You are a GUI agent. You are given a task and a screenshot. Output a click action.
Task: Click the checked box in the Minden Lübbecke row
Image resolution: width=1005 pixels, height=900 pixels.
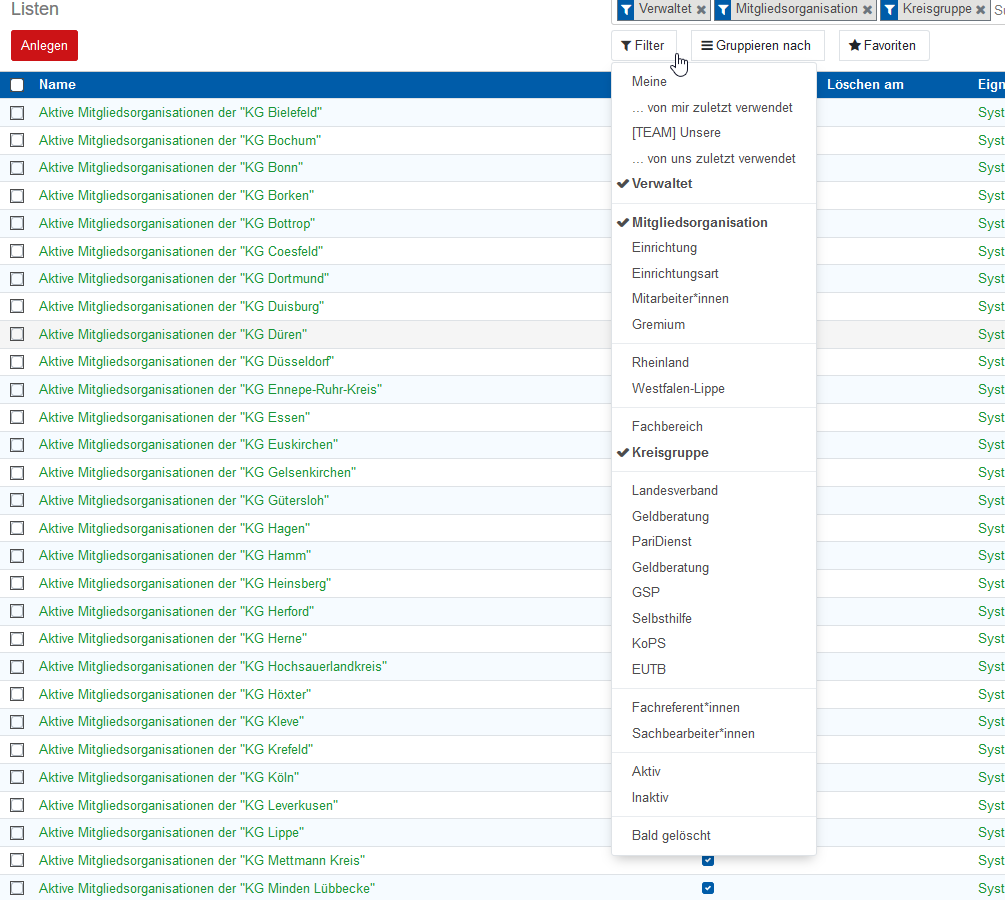tap(708, 888)
